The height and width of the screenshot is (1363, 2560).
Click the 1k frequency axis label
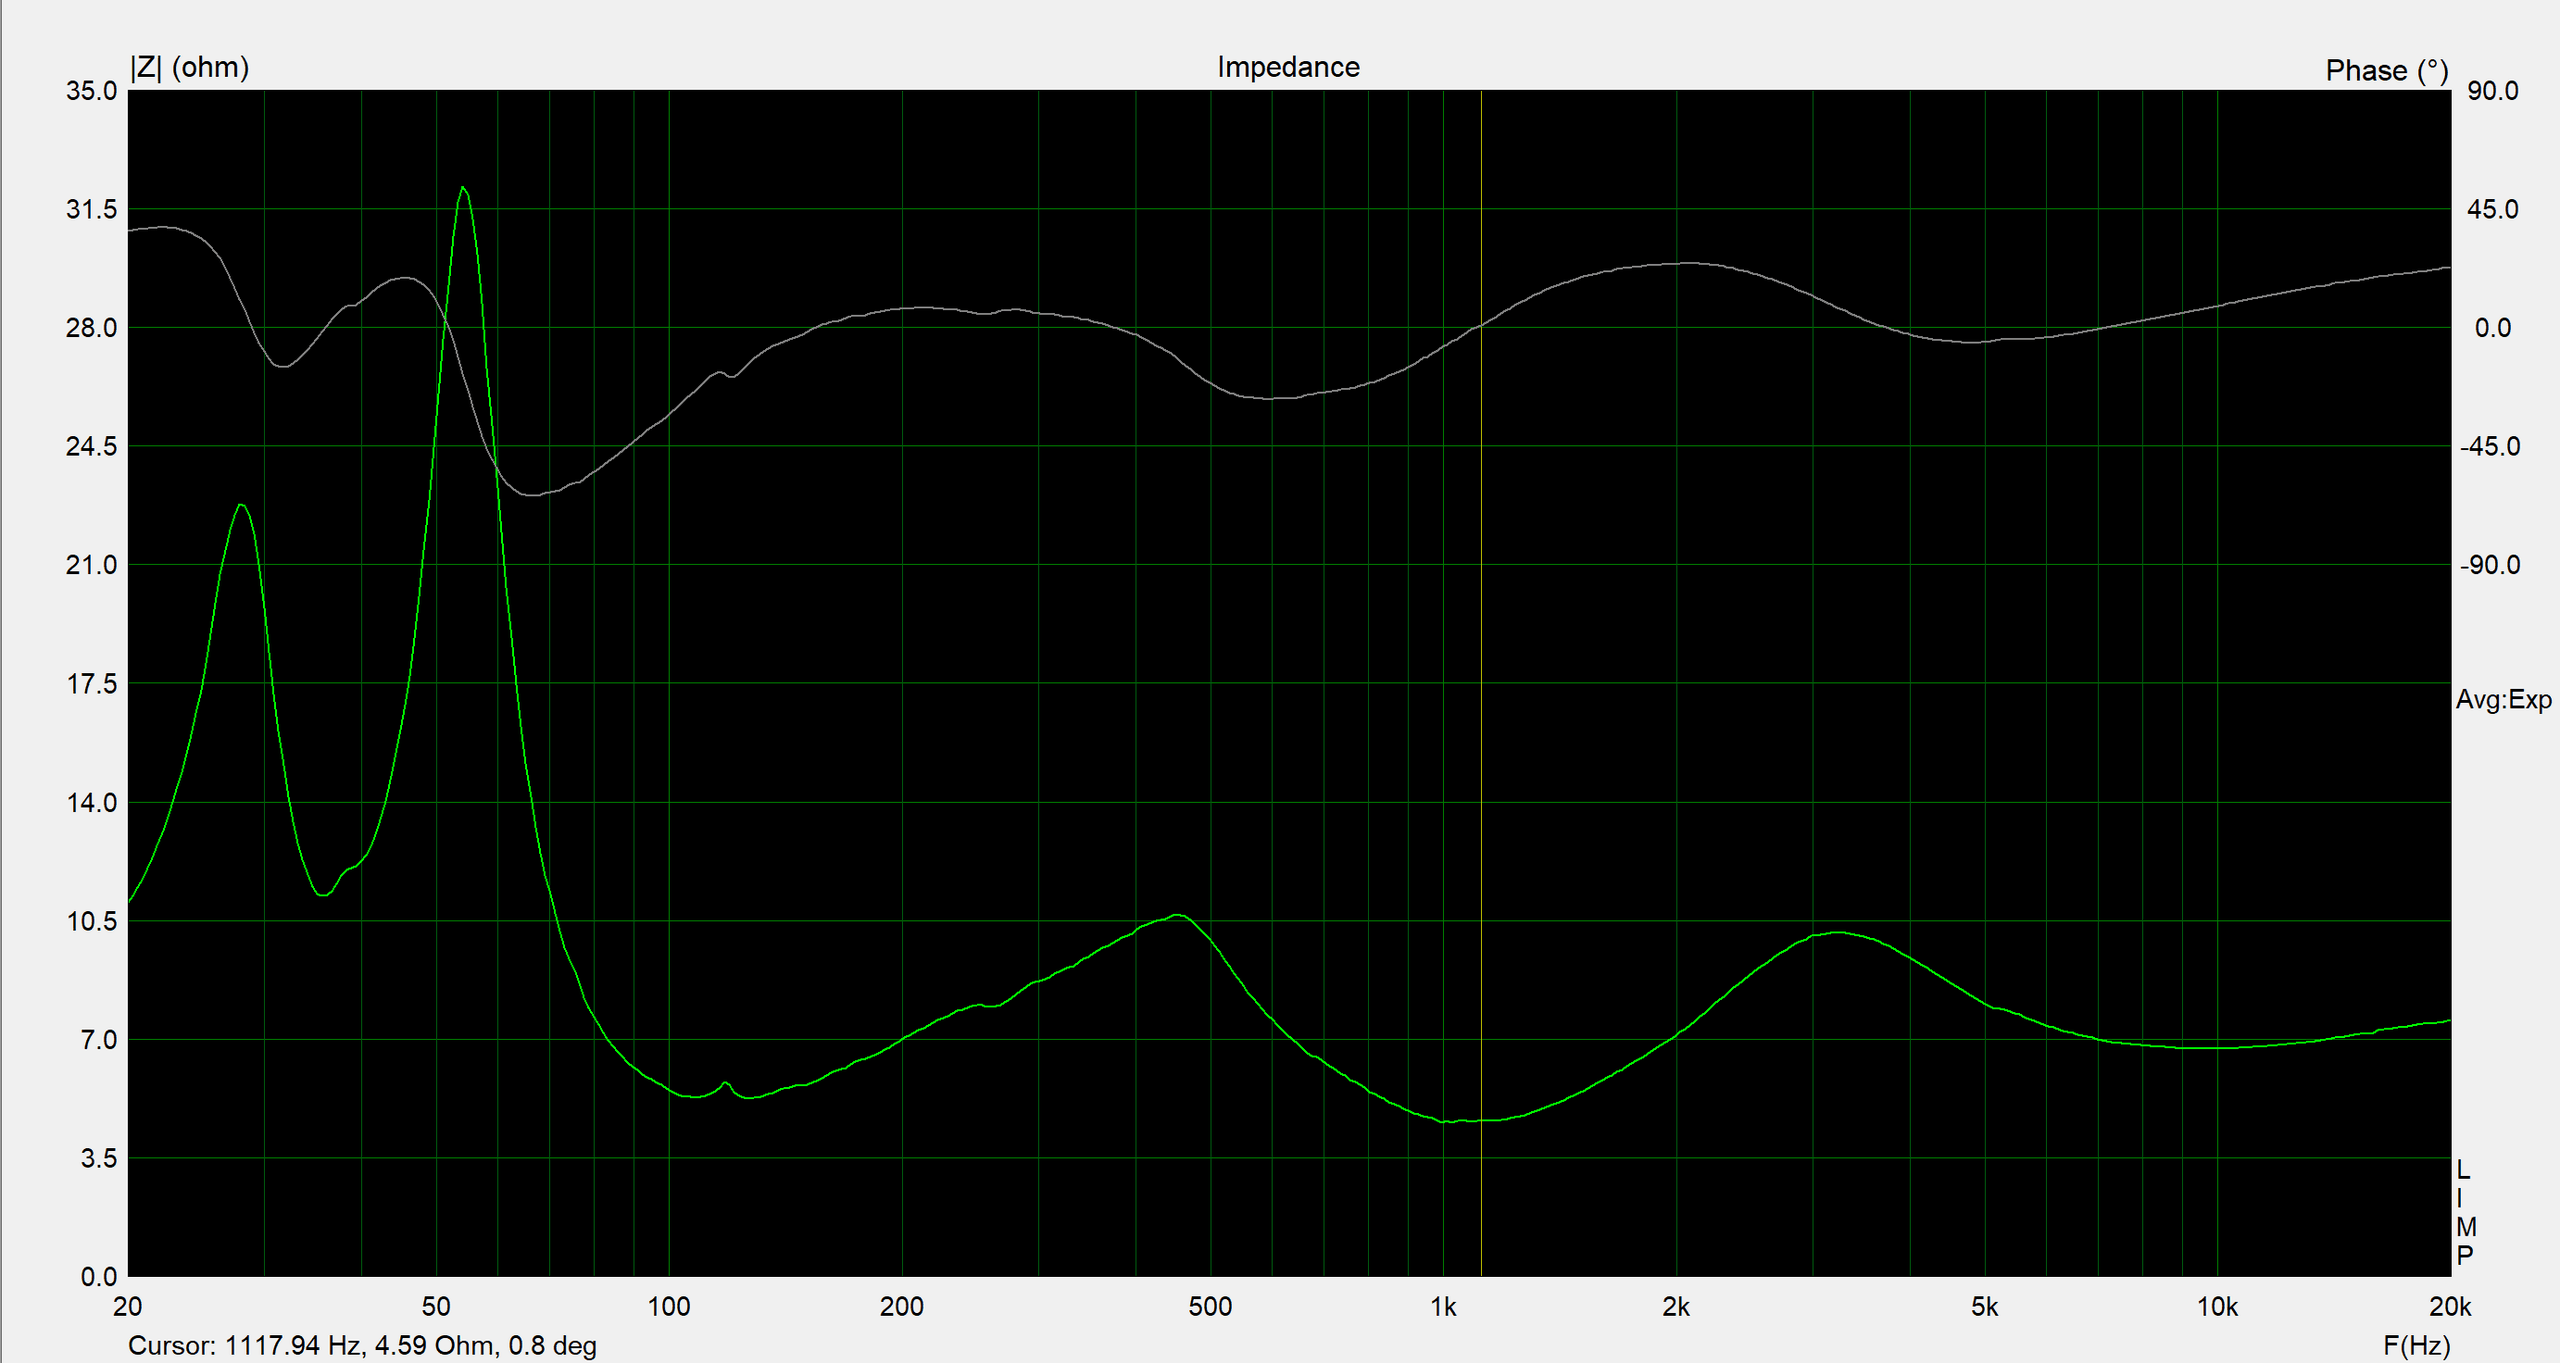[x=1442, y=1306]
